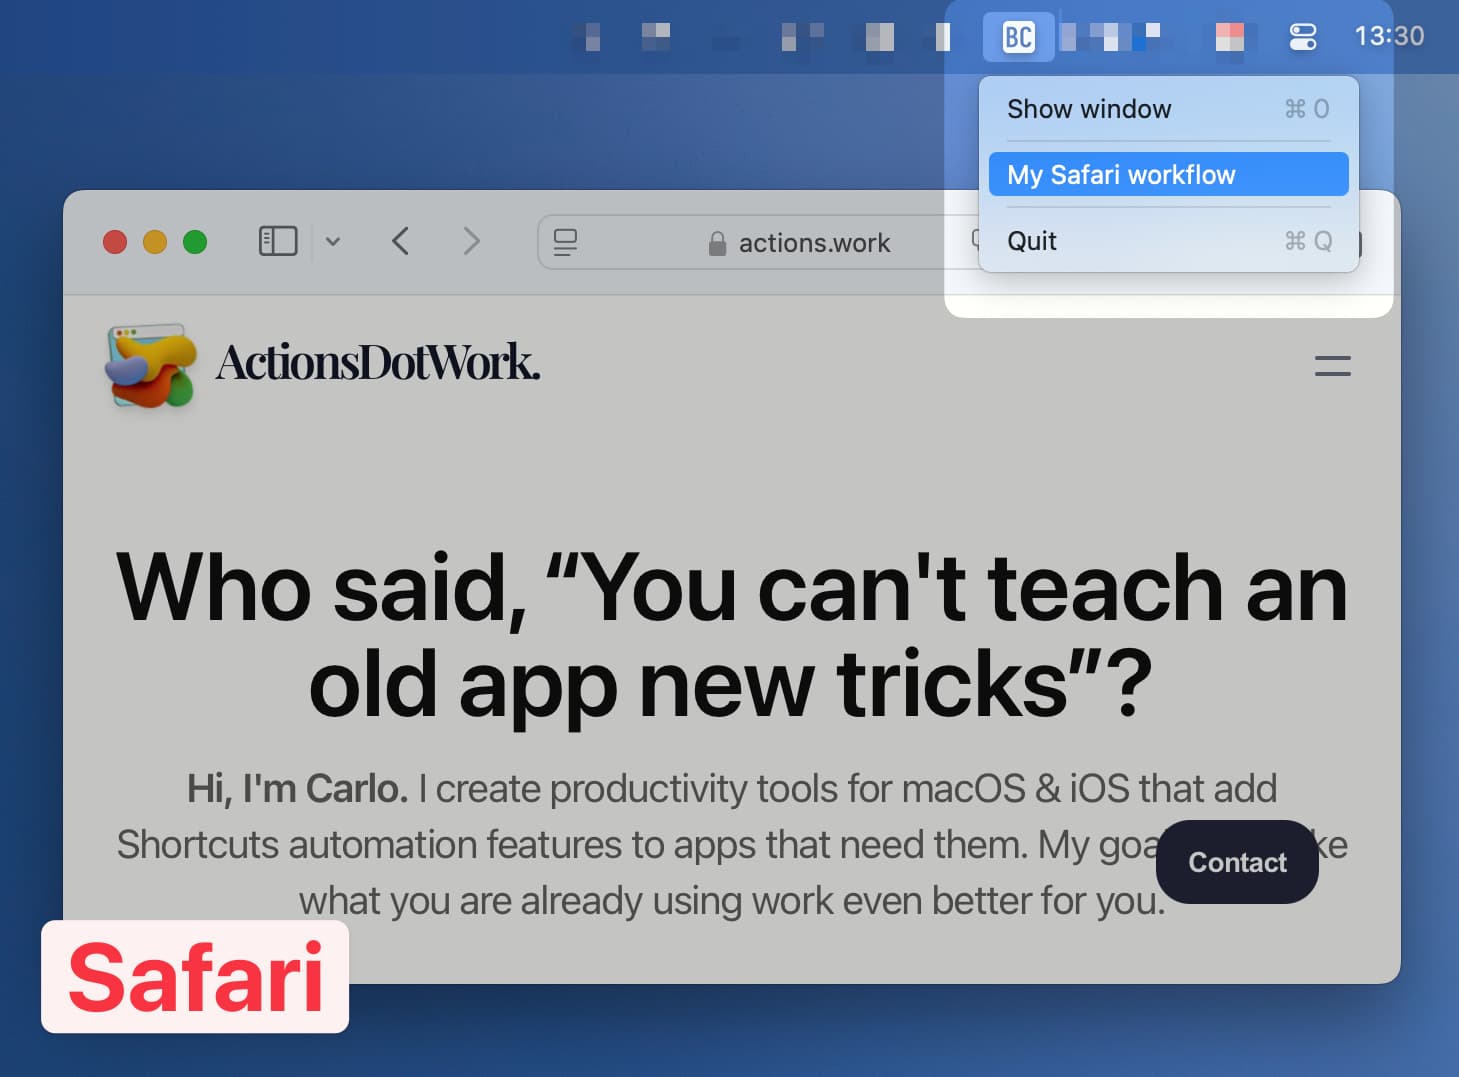The image size is (1459, 1077).
Task: Click the lock icon beside actions.work
Action: click(717, 243)
